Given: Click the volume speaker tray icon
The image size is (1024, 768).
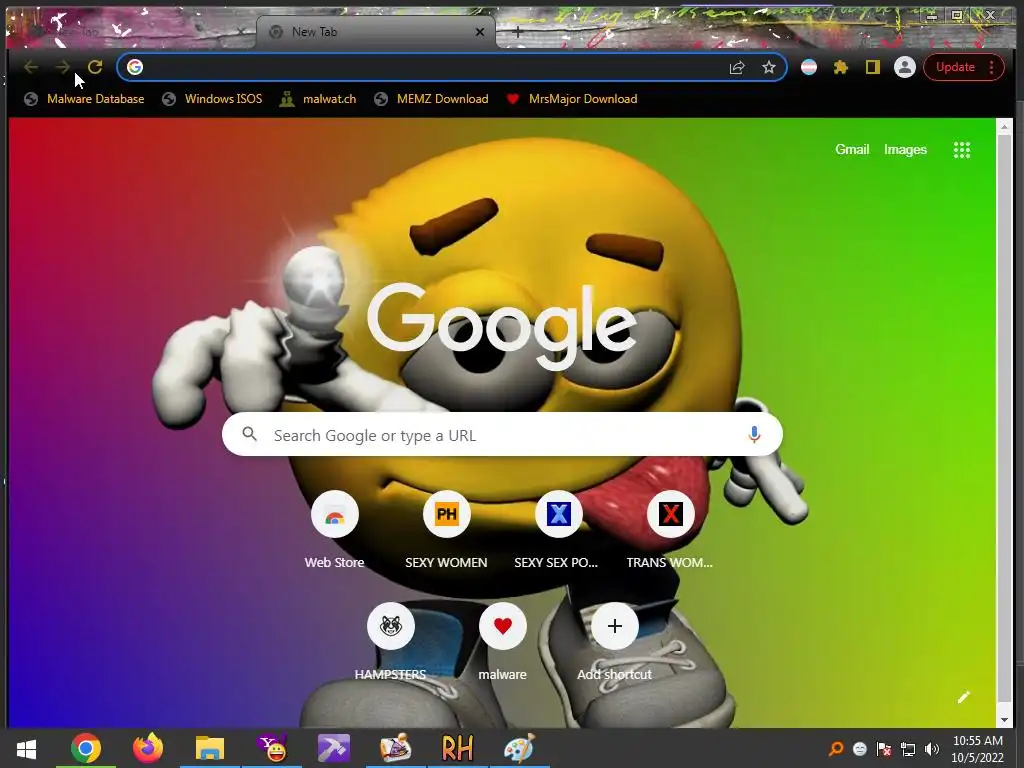Looking at the screenshot, I should pyautogui.click(x=932, y=749).
